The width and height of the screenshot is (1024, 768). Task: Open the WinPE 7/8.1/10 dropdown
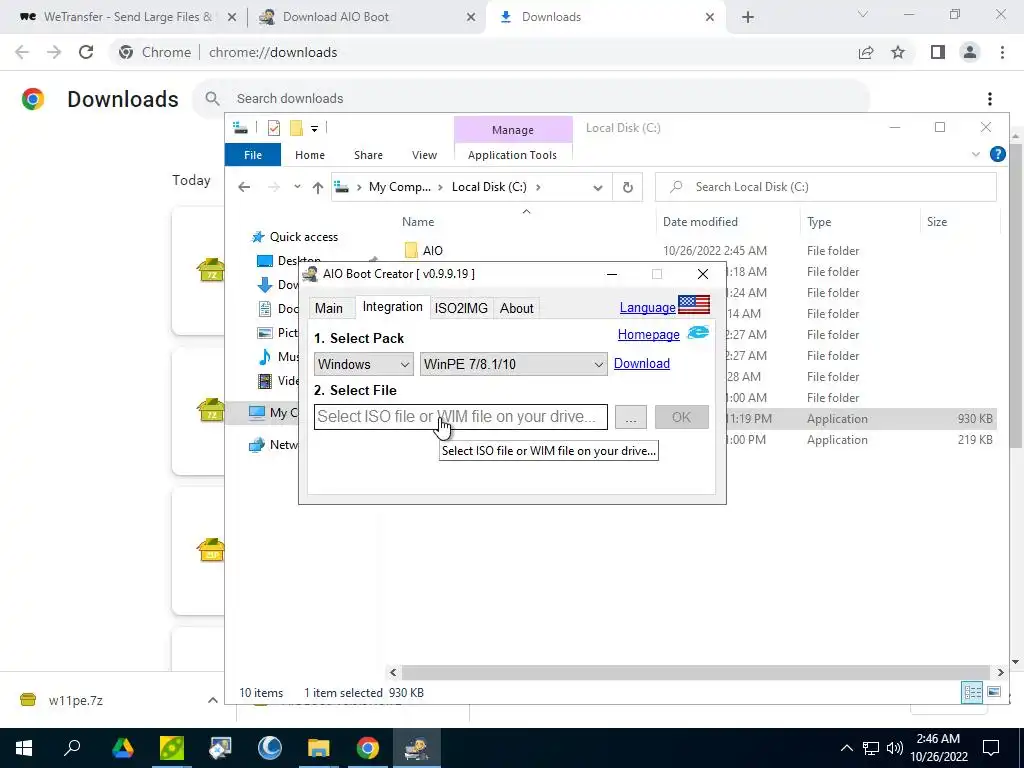click(513, 364)
